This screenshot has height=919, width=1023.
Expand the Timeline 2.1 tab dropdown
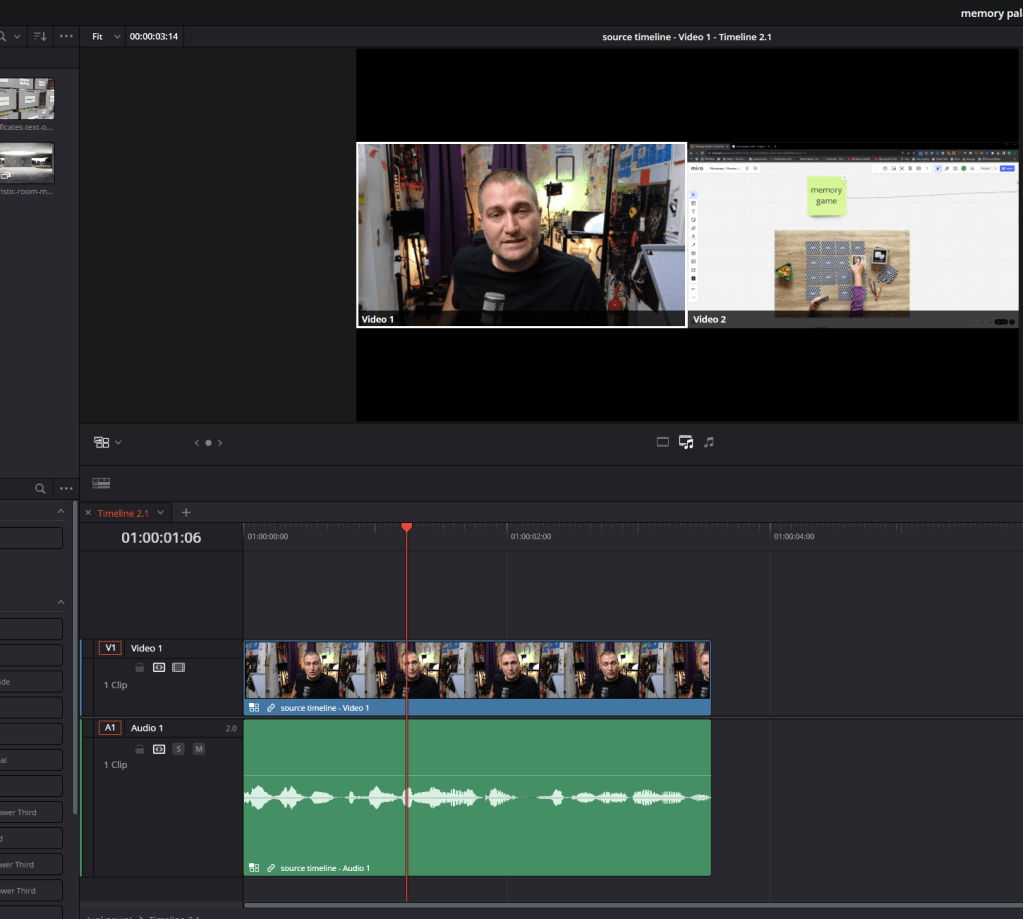160,513
